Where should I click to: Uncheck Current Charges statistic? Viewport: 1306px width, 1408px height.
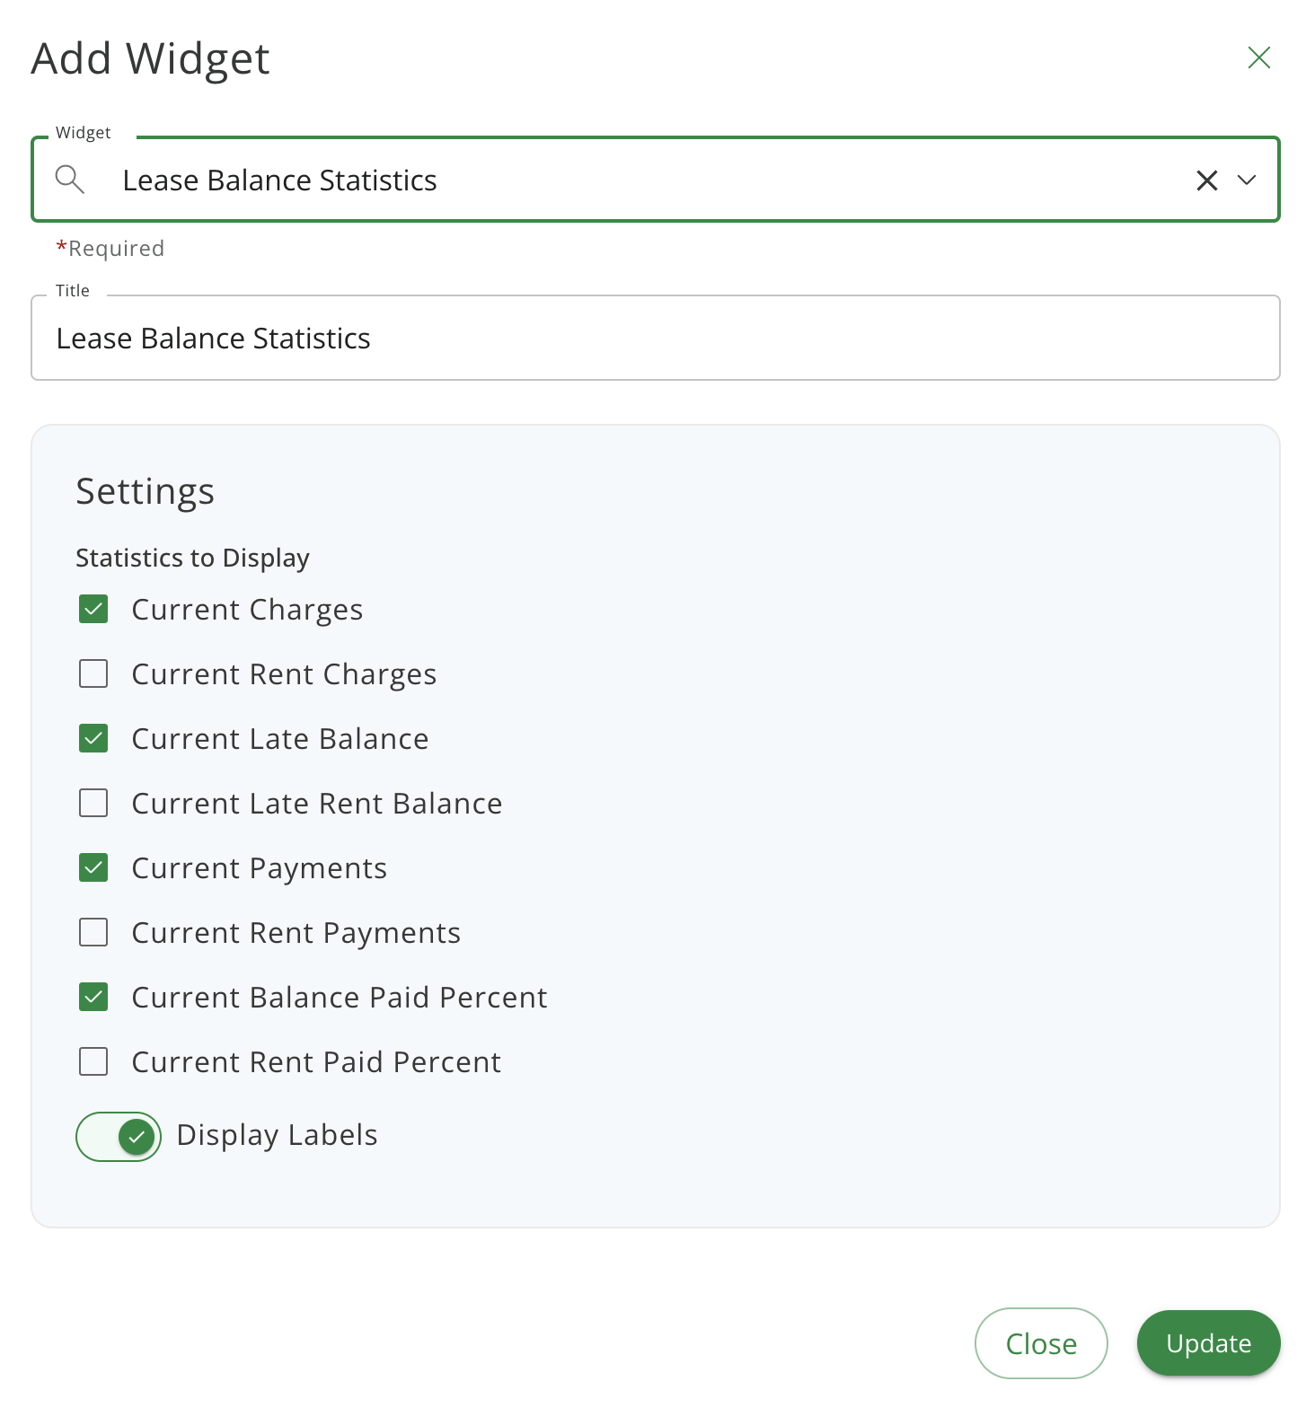pos(92,609)
